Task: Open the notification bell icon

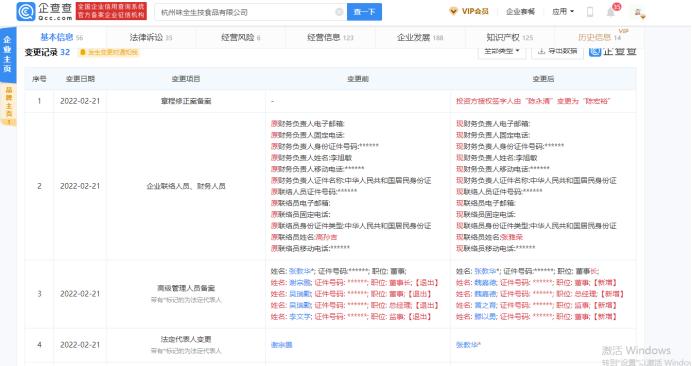Action: (x=611, y=12)
